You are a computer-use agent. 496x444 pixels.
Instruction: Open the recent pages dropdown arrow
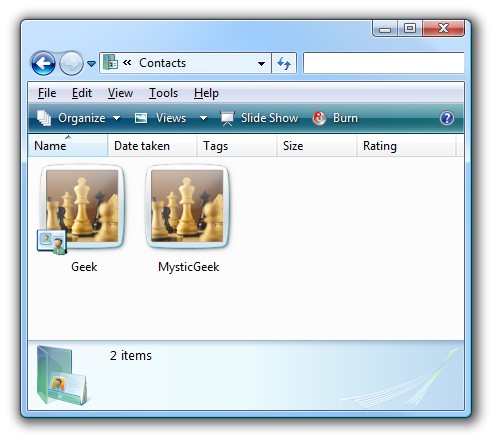[x=91, y=63]
